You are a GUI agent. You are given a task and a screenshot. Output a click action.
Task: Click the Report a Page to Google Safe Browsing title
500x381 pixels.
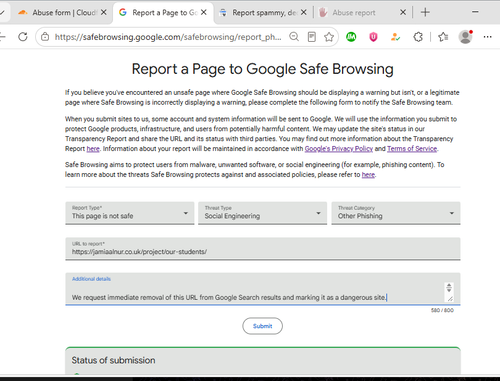point(263,69)
